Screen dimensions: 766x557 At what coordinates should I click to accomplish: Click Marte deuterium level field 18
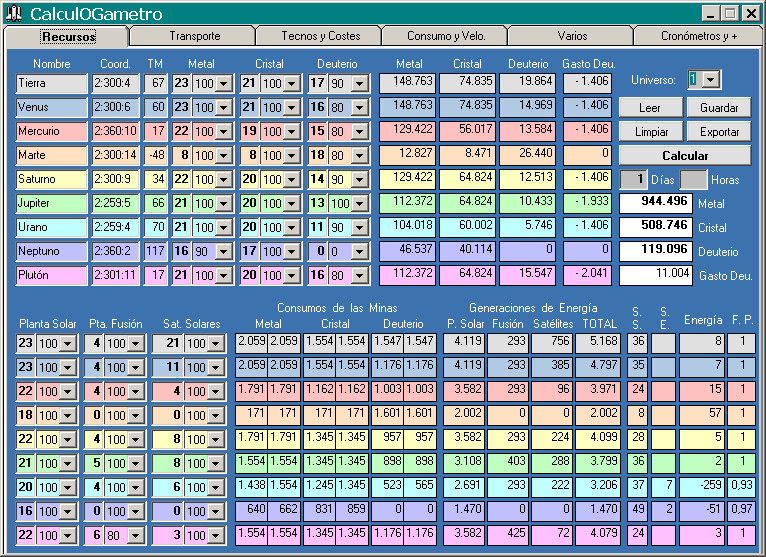click(x=317, y=155)
